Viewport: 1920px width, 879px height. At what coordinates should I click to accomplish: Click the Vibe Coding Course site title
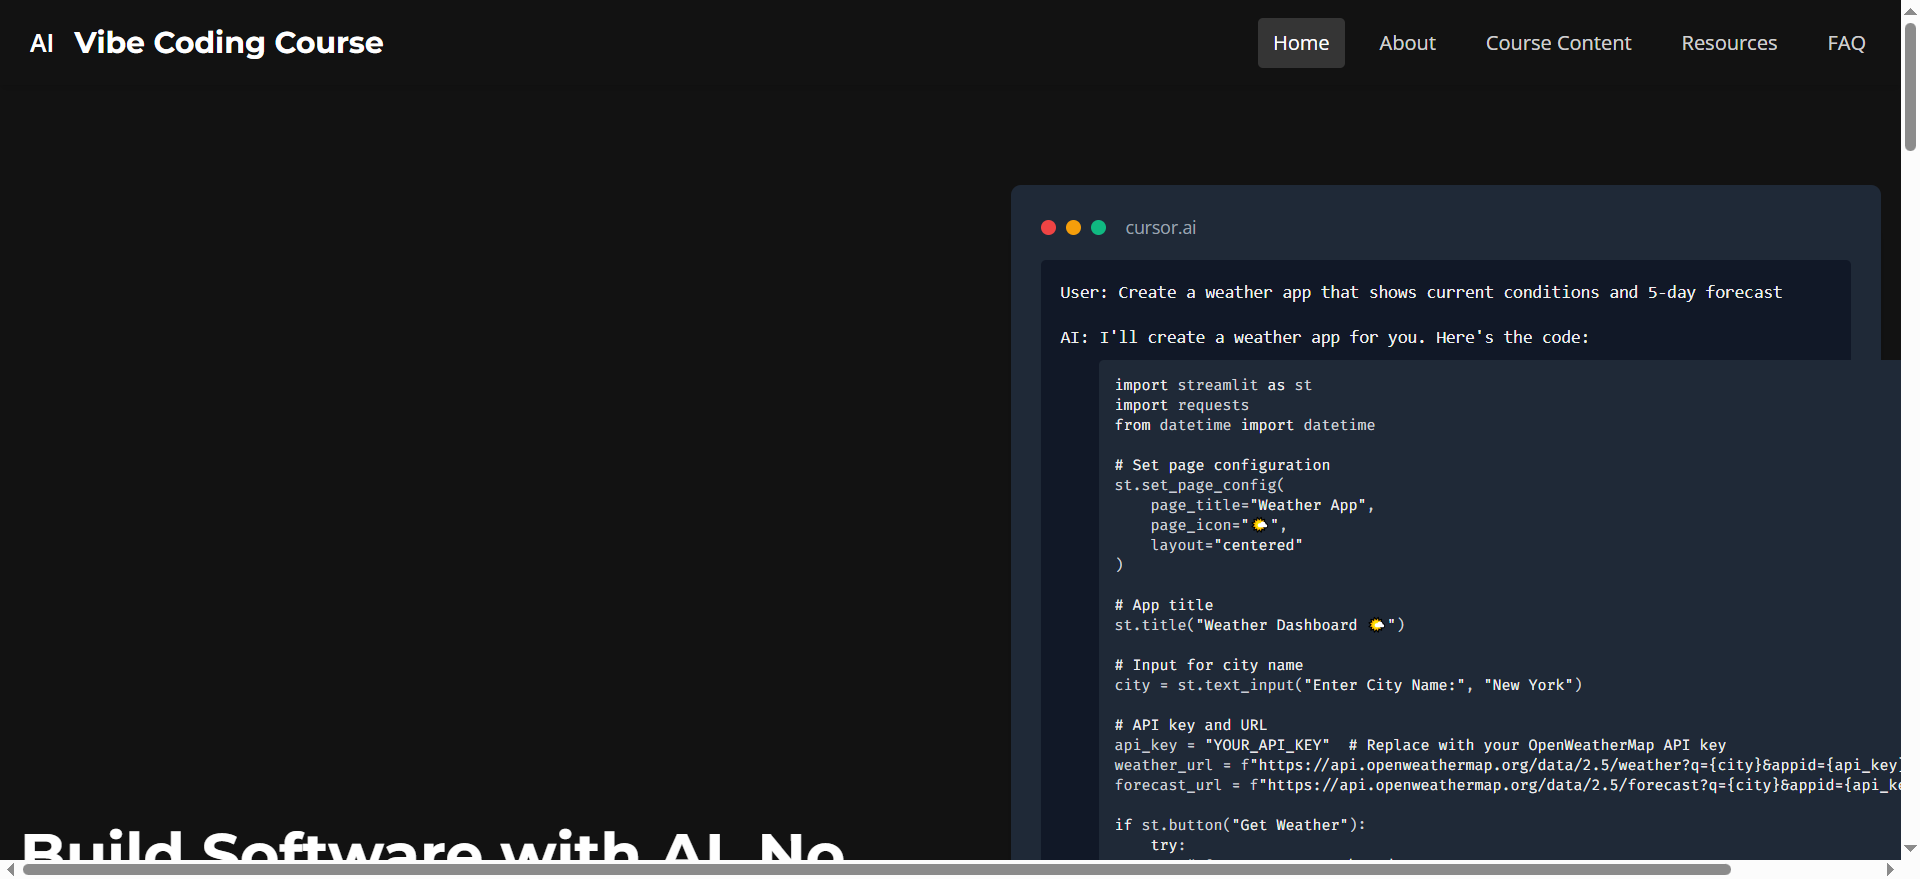tap(229, 43)
